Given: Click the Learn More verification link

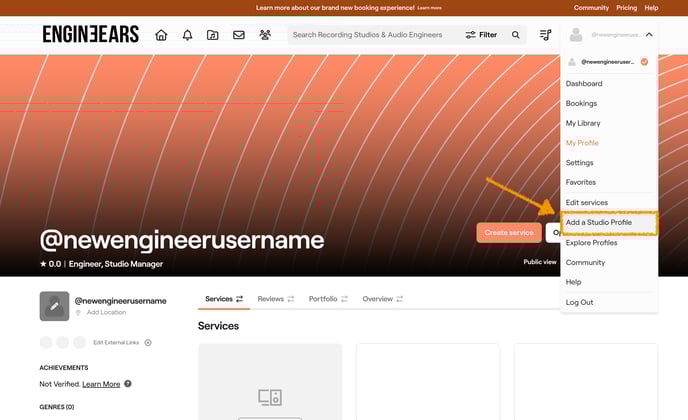Looking at the screenshot, I should 101,384.
